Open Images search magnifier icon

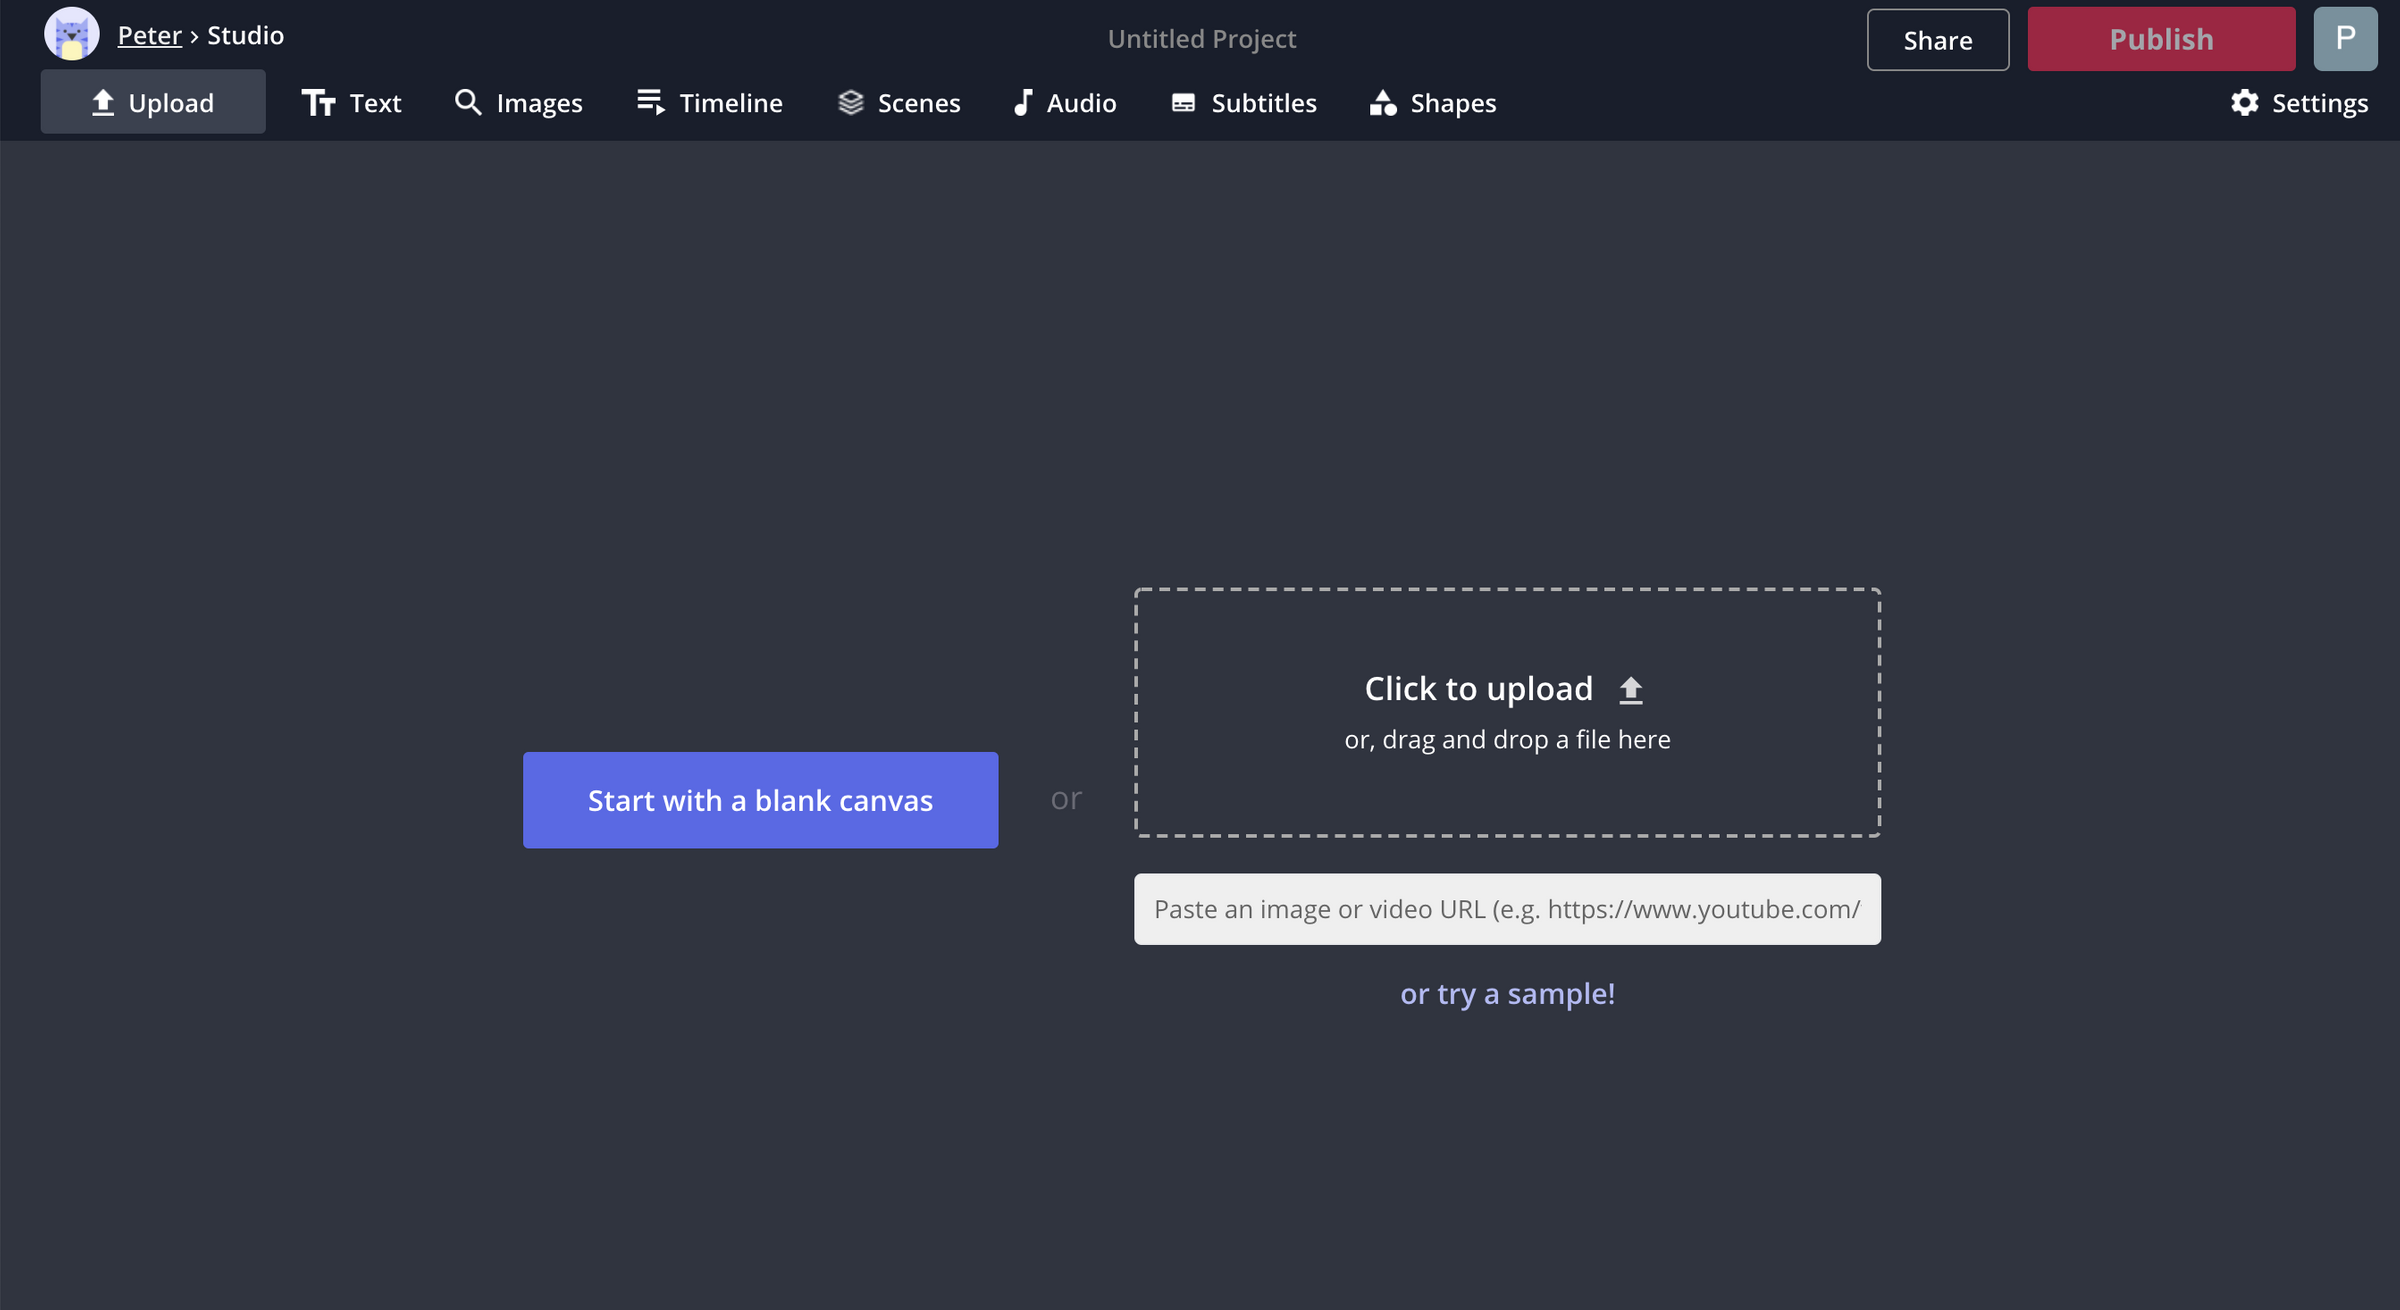(467, 102)
